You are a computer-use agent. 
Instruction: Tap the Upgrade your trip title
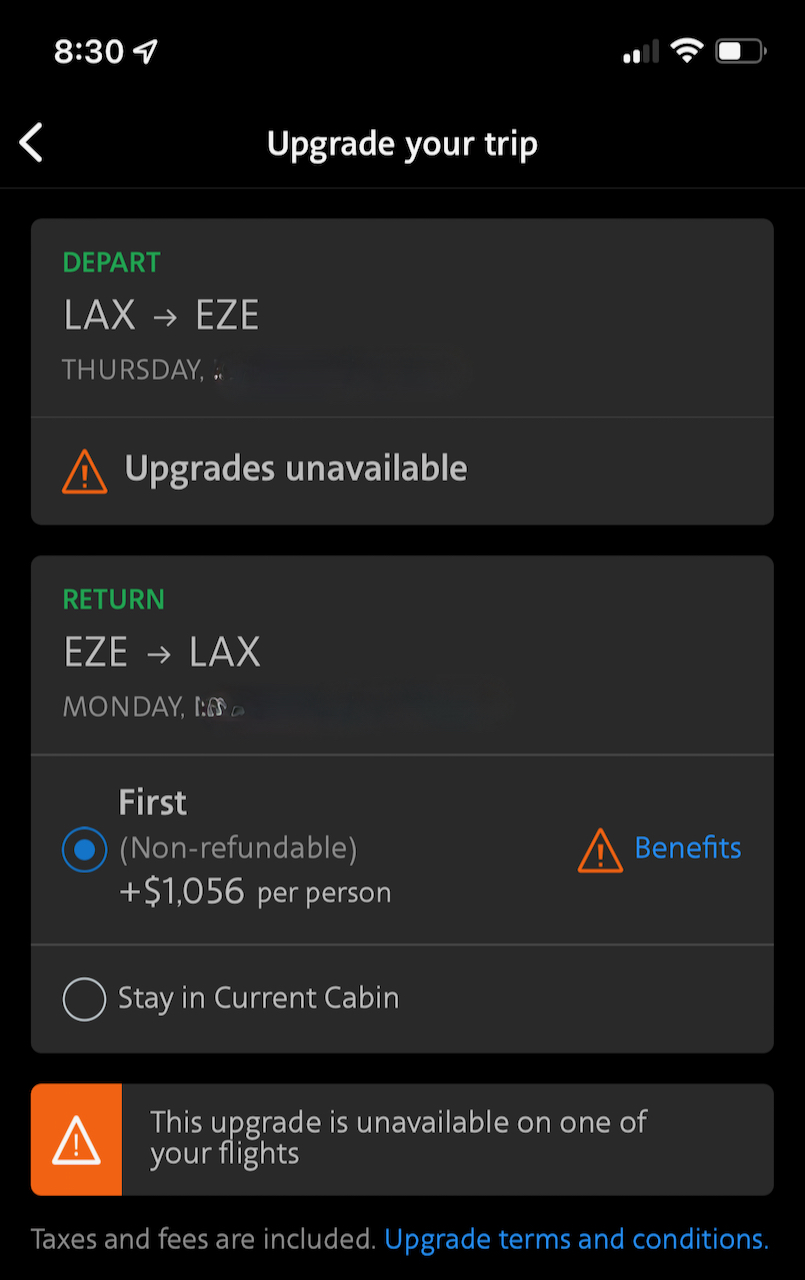(x=403, y=145)
